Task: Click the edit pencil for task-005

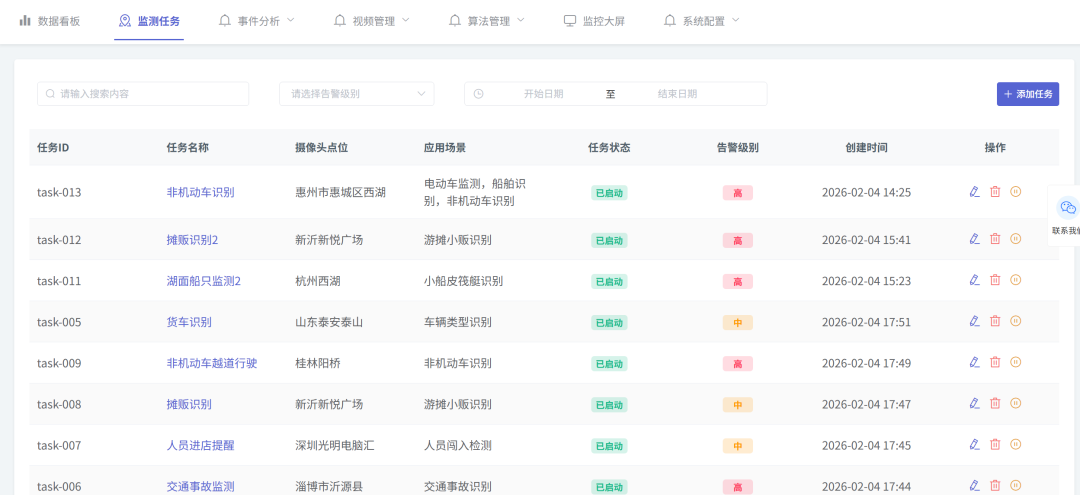Action: tap(974, 321)
